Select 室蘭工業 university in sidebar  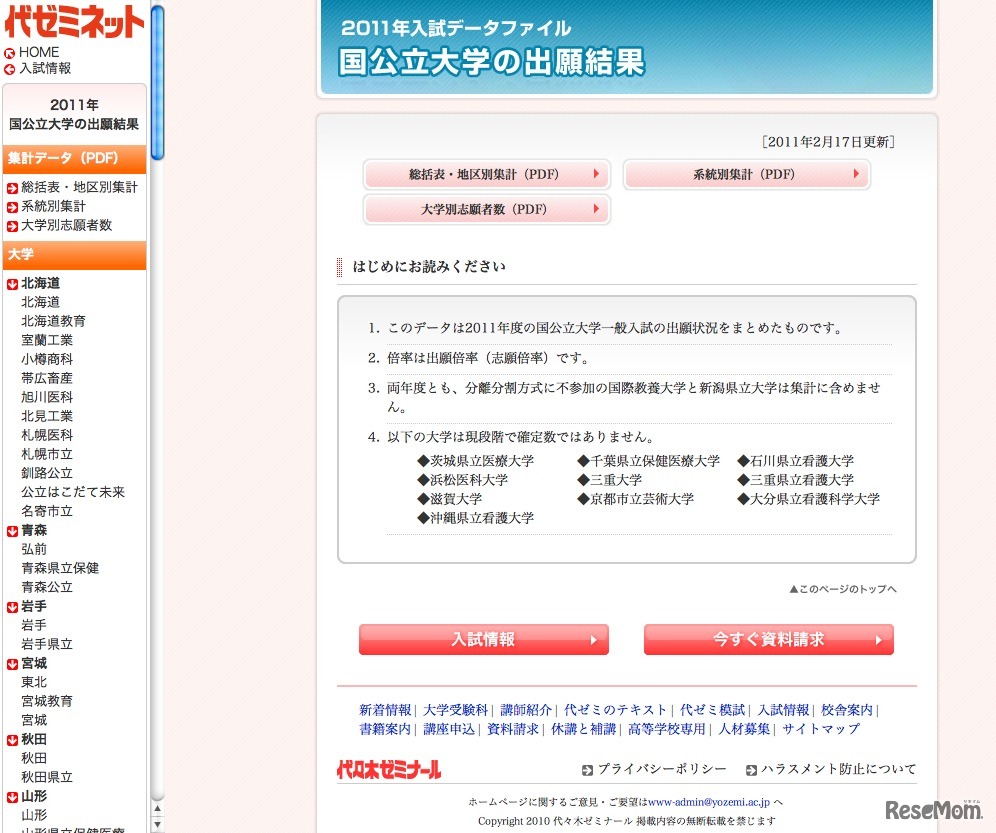click(x=47, y=340)
